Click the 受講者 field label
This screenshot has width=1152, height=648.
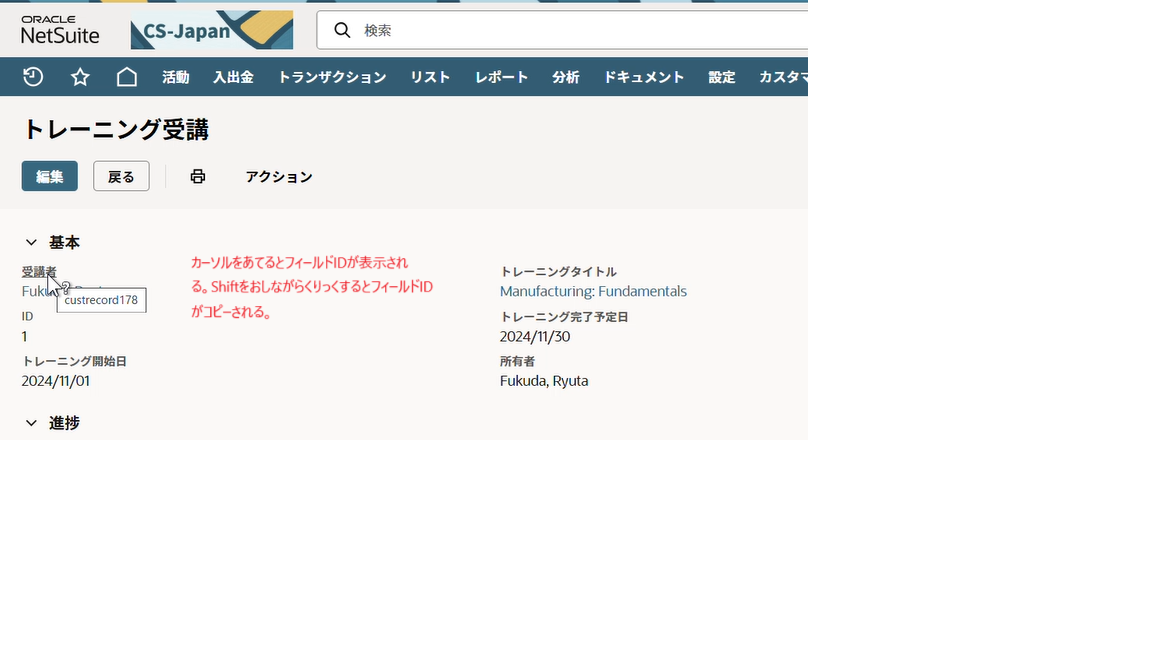click(x=39, y=272)
